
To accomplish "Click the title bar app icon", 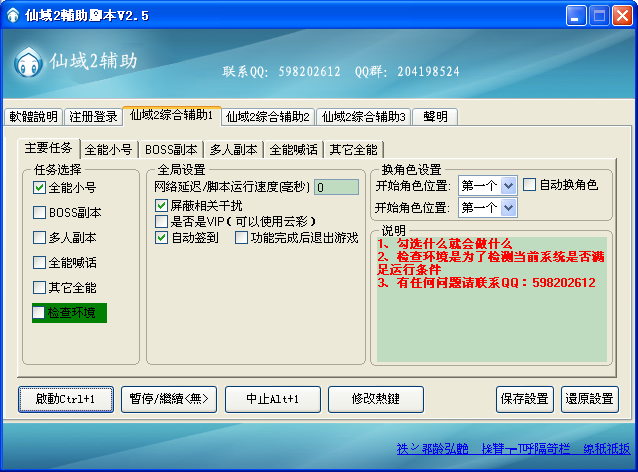I will pos(13,15).
